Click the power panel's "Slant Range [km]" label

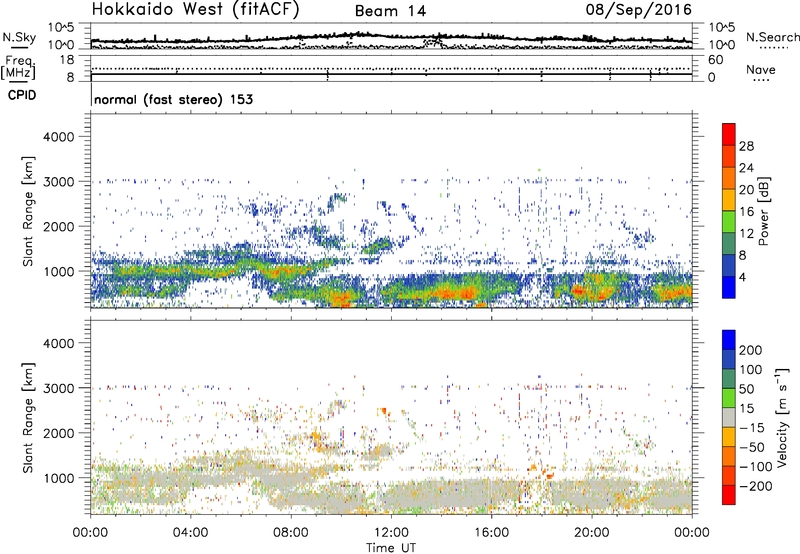(x=28, y=211)
